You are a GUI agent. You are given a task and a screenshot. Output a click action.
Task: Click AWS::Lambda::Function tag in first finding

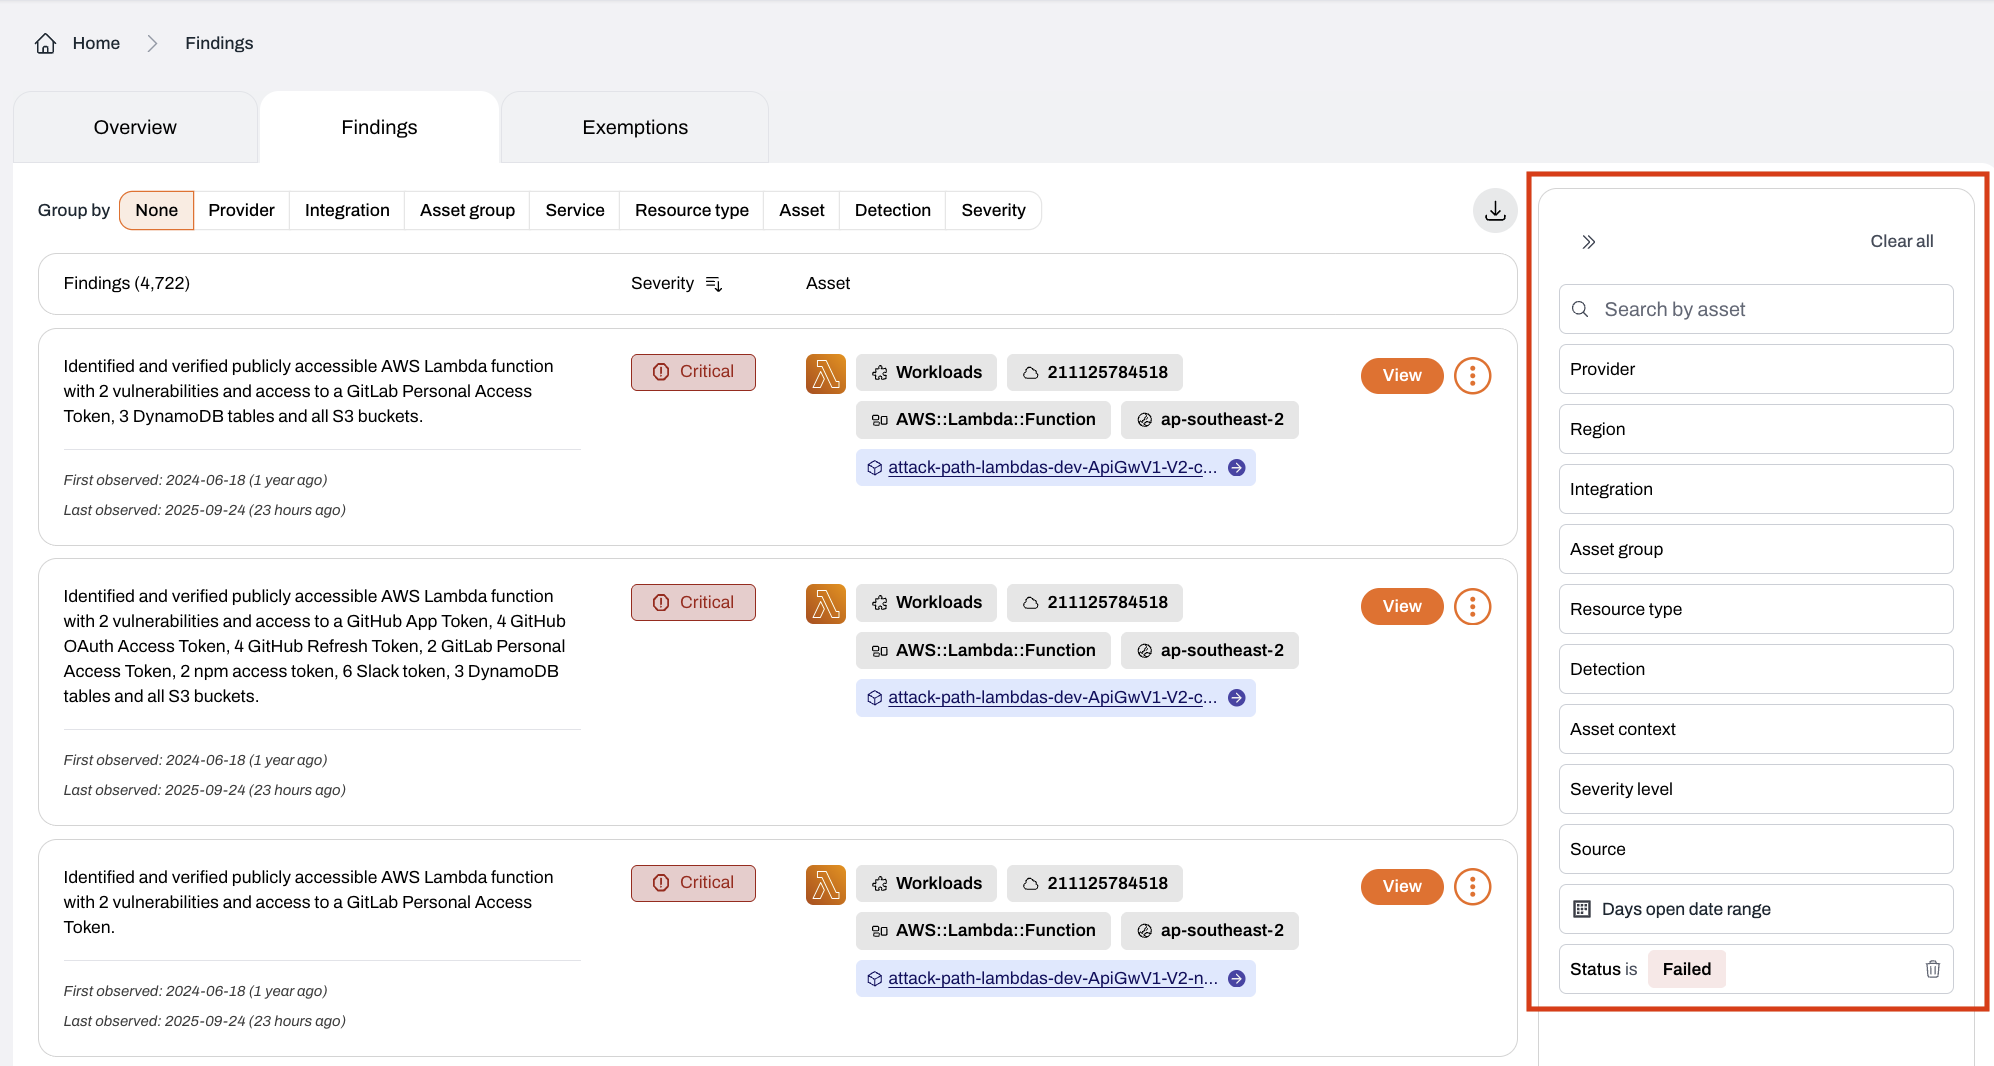click(983, 420)
